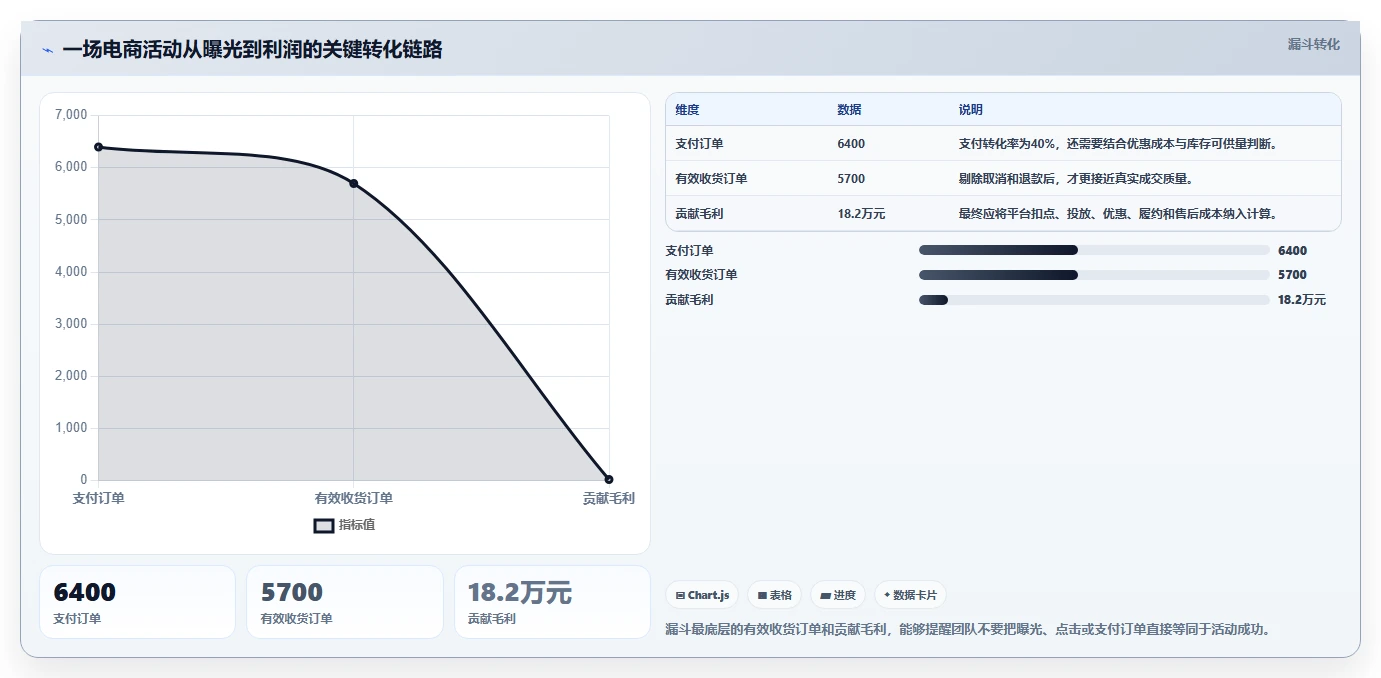Click the 支付订单 progress bar
This screenshot has height=678, width=1381.
coord(1094,250)
